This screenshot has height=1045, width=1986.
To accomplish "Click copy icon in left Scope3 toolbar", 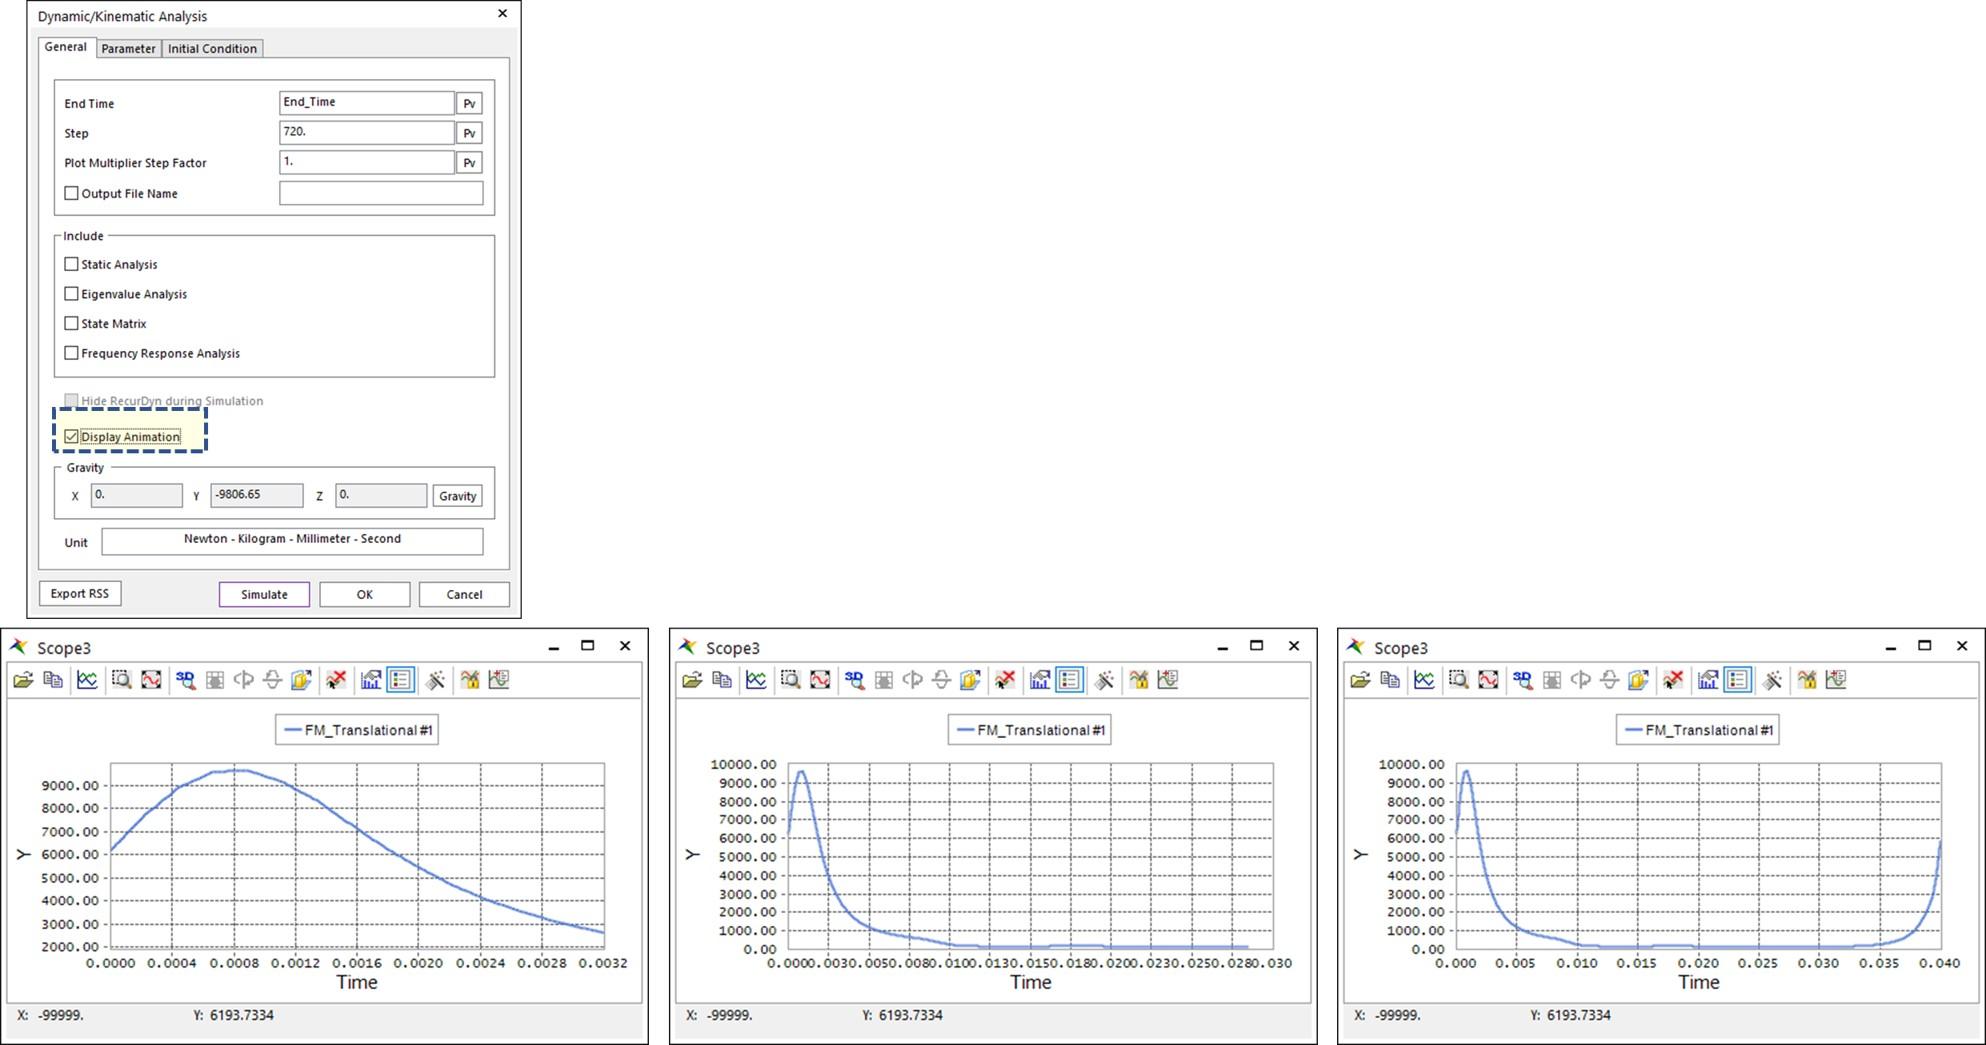I will coord(53,680).
